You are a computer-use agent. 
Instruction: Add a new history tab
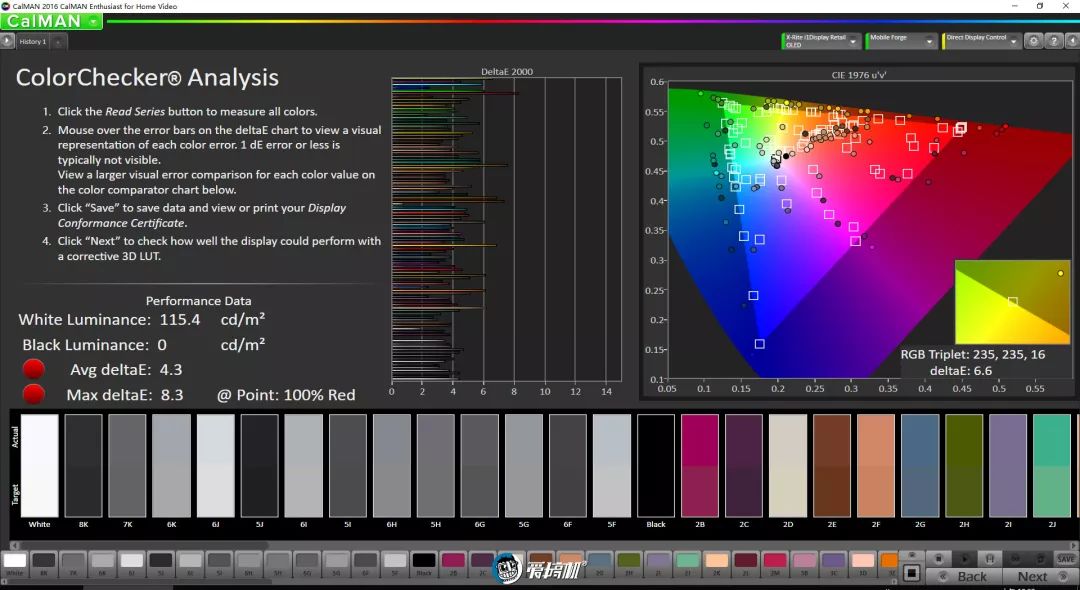[x=58, y=42]
